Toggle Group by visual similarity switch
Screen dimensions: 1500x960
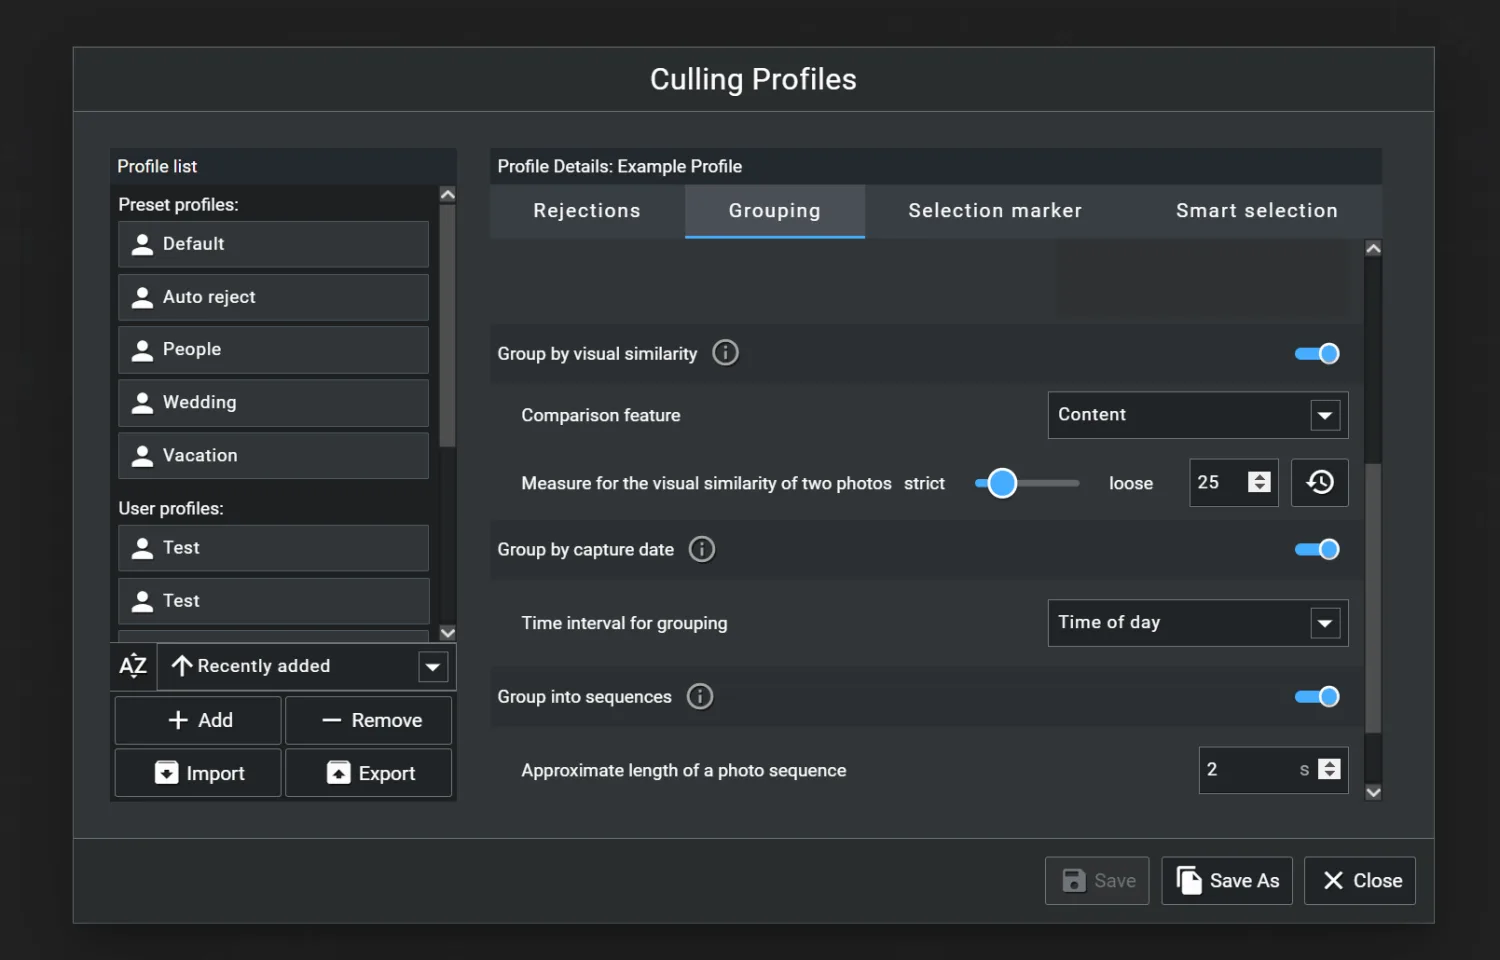(1317, 353)
